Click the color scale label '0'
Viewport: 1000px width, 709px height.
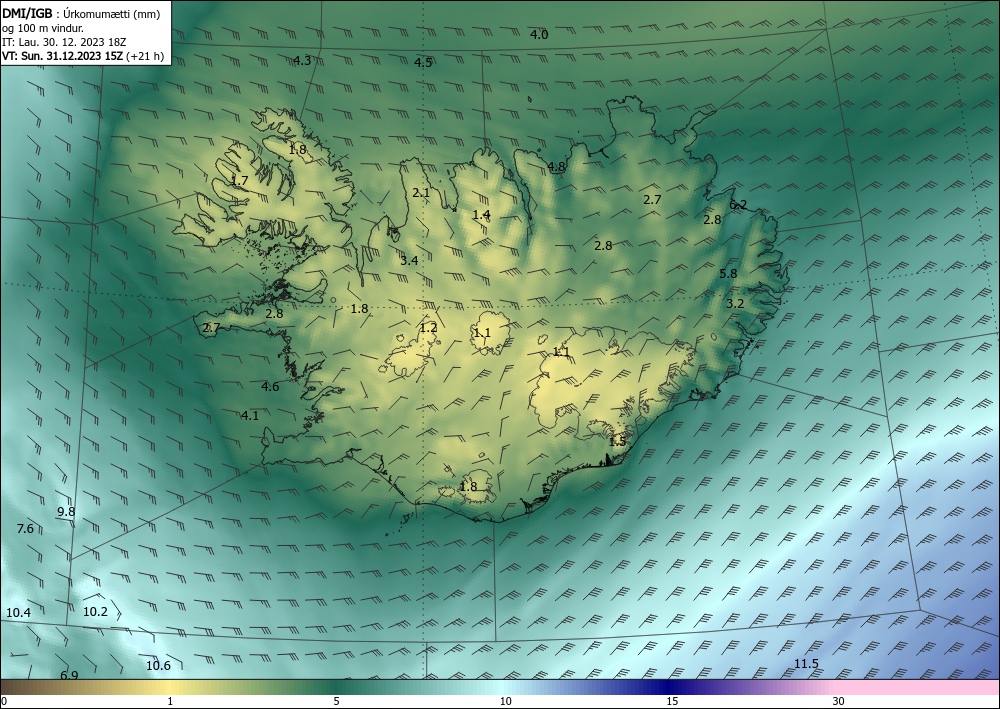[4, 701]
